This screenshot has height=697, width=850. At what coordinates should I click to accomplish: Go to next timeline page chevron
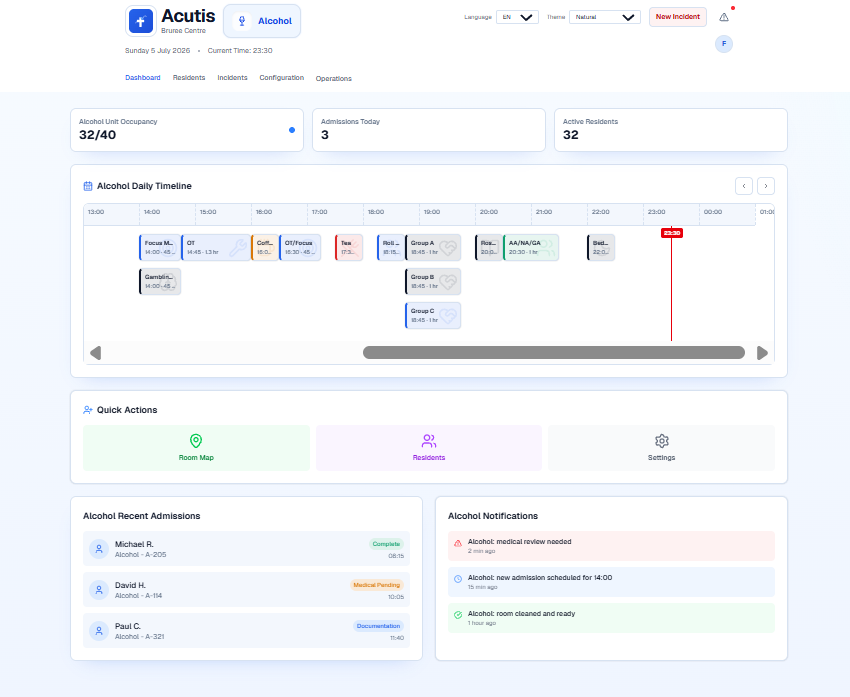[x=765, y=186]
